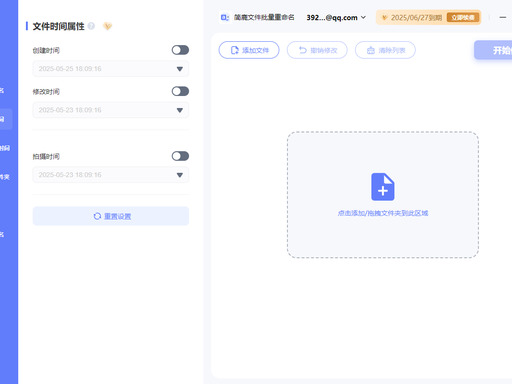
Task: Click the 修改时间 label
Action: tap(46, 92)
